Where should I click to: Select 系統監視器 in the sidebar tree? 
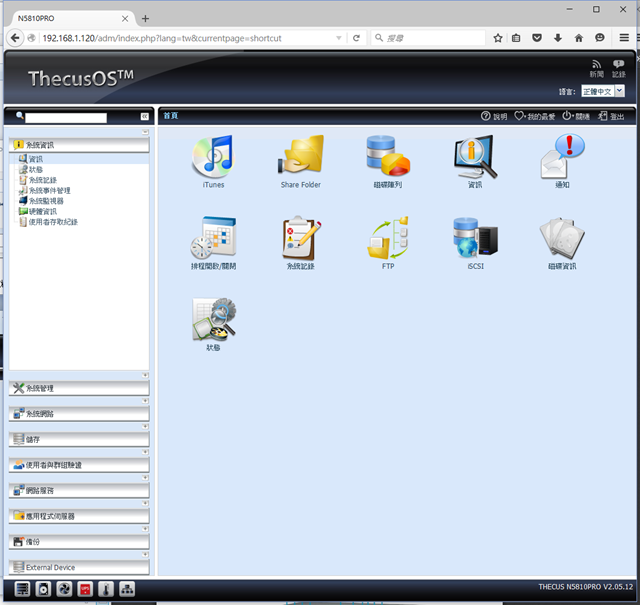tap(46, 201)
